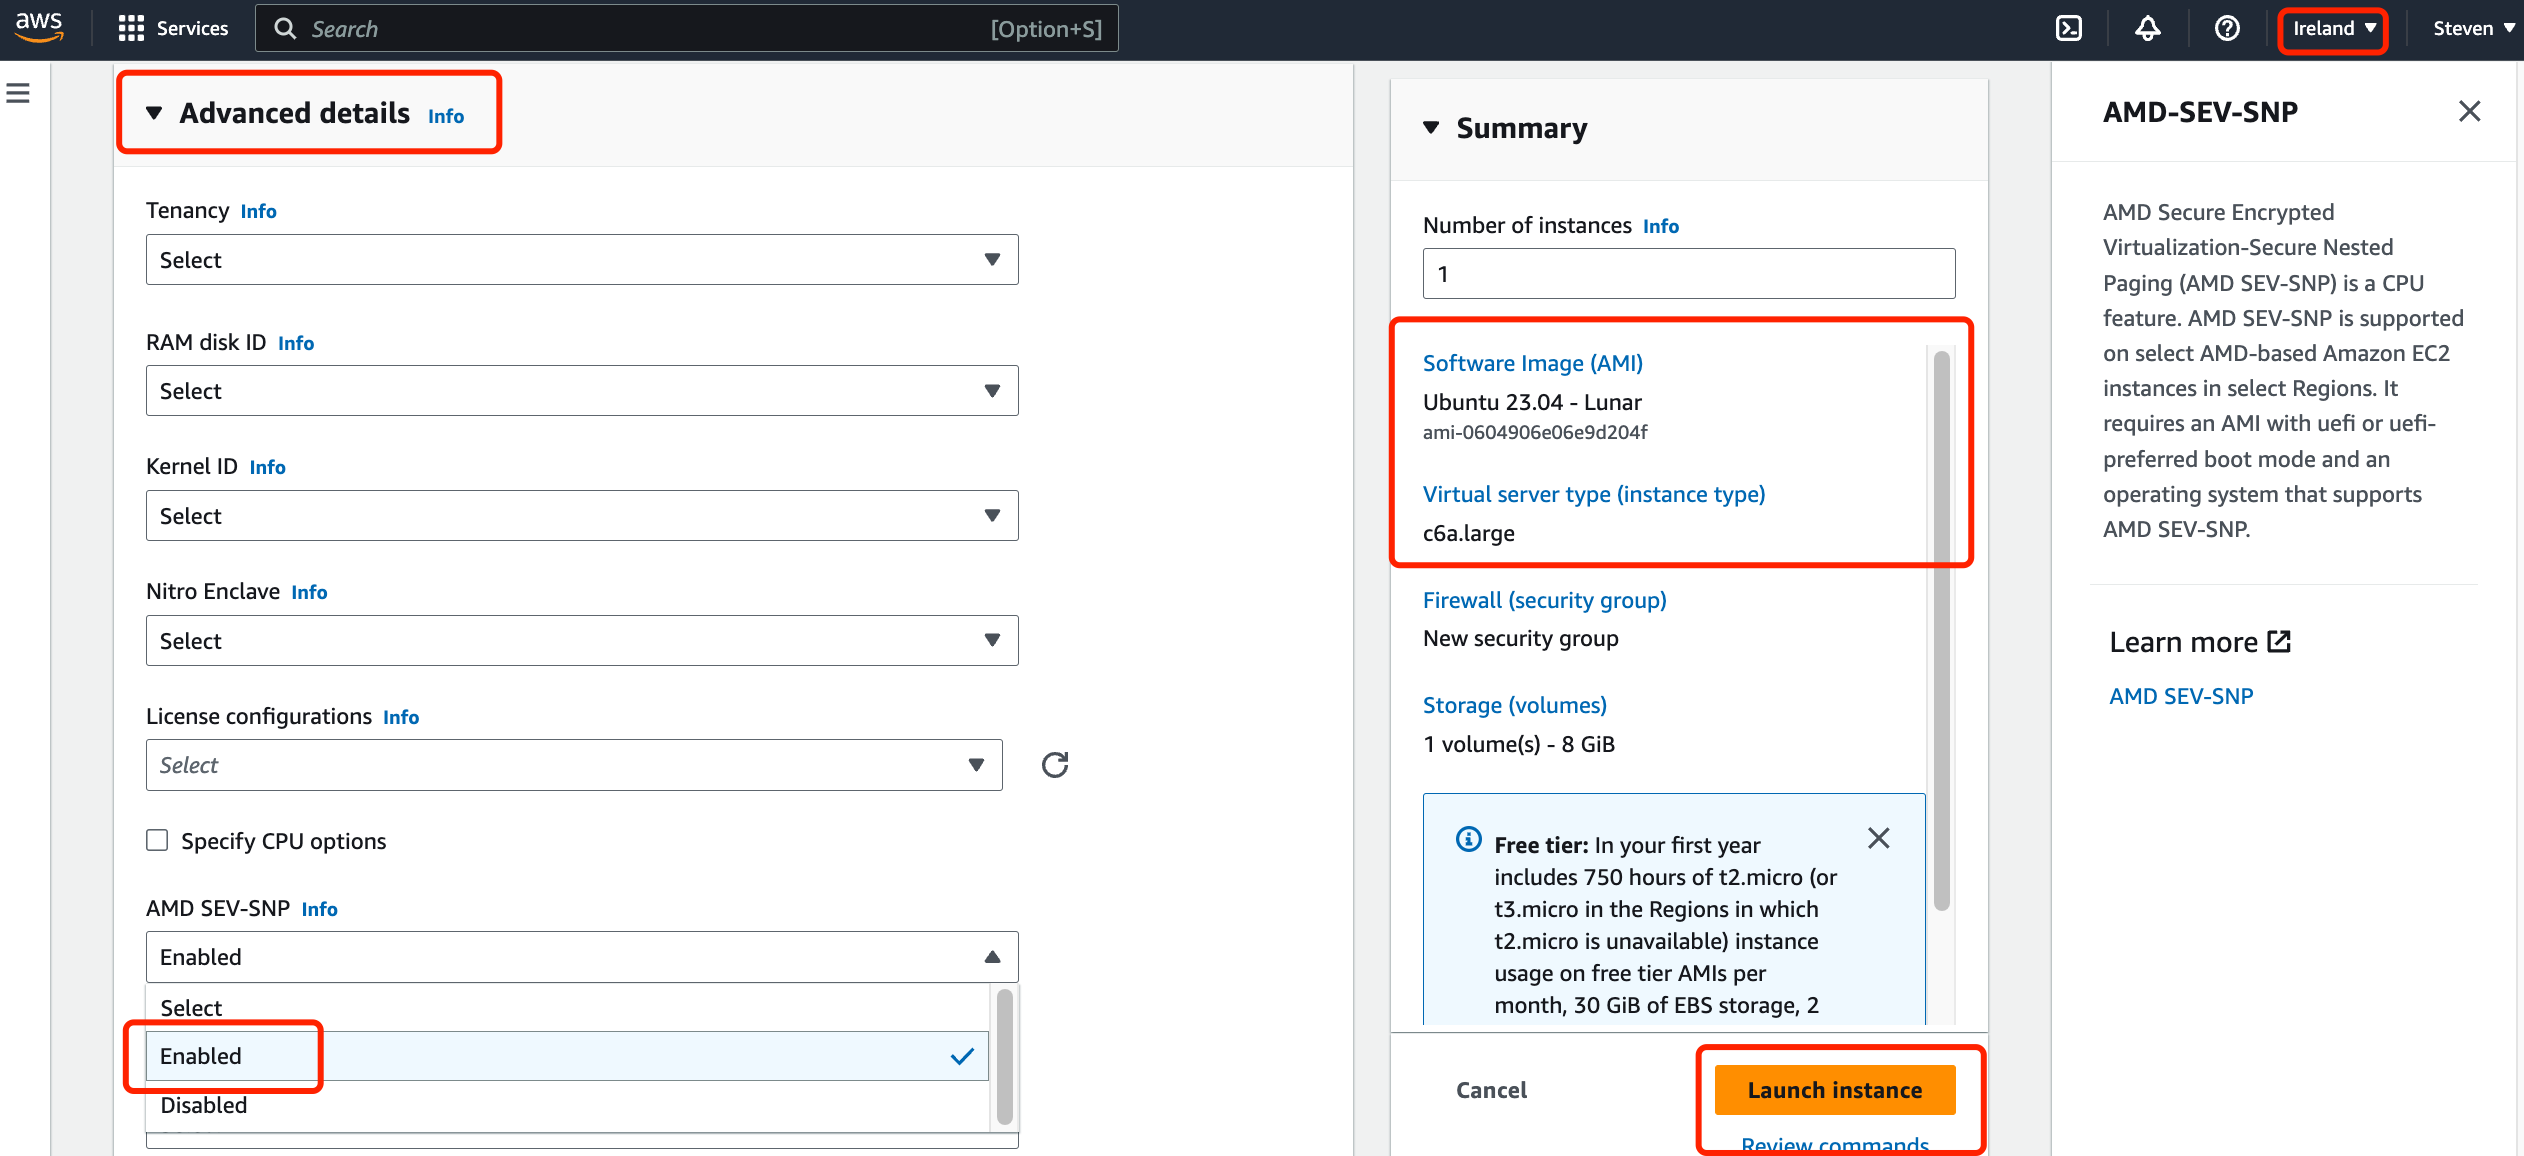
Task: Toggle the side navigation hamburger menu
Action: 18,93
